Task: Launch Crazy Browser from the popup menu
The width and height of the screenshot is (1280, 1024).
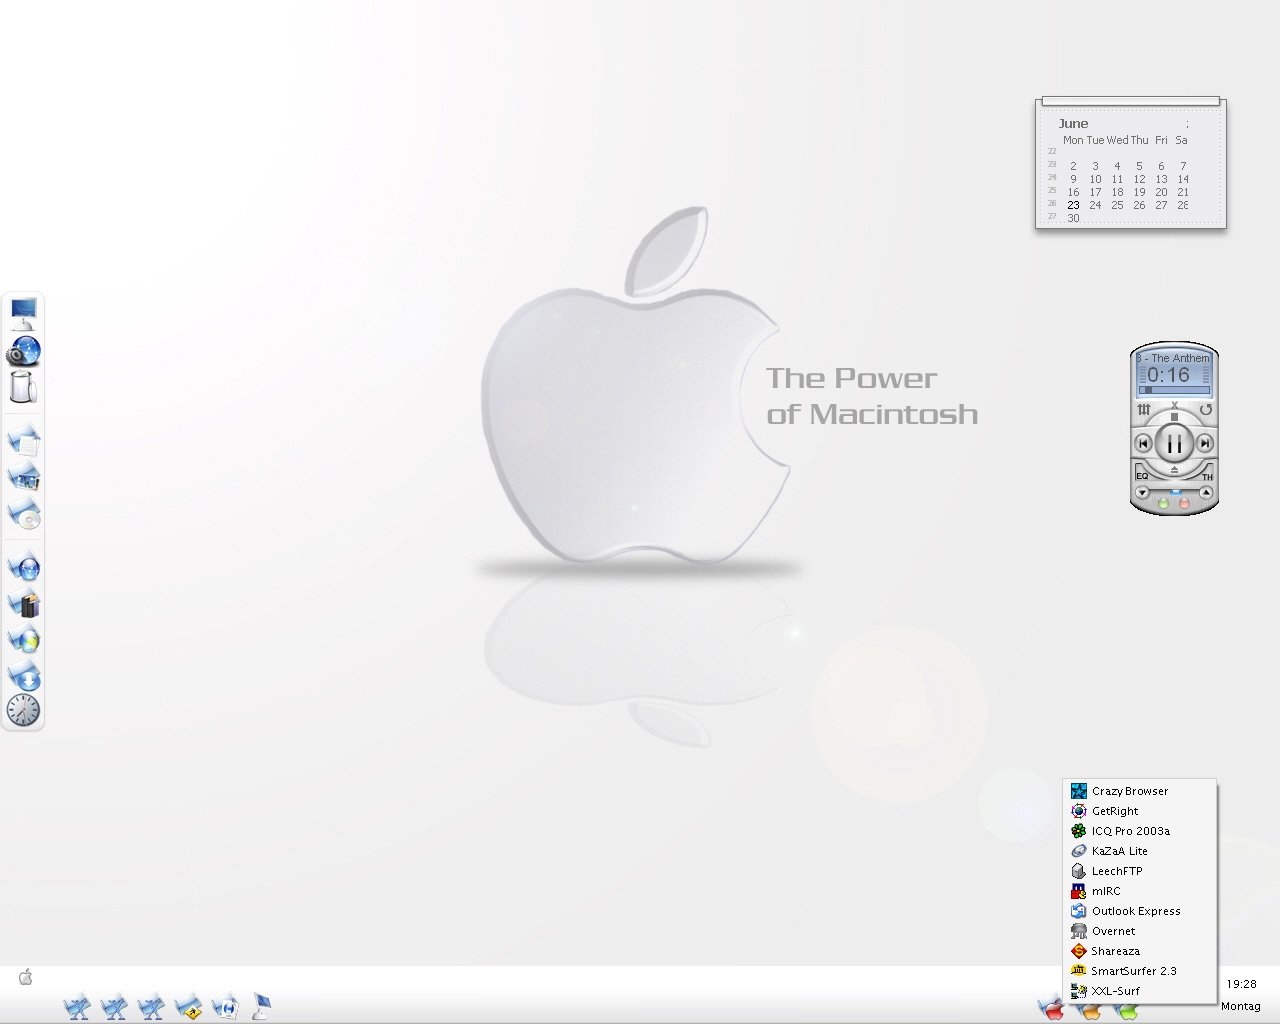Action: [1140, 791]
